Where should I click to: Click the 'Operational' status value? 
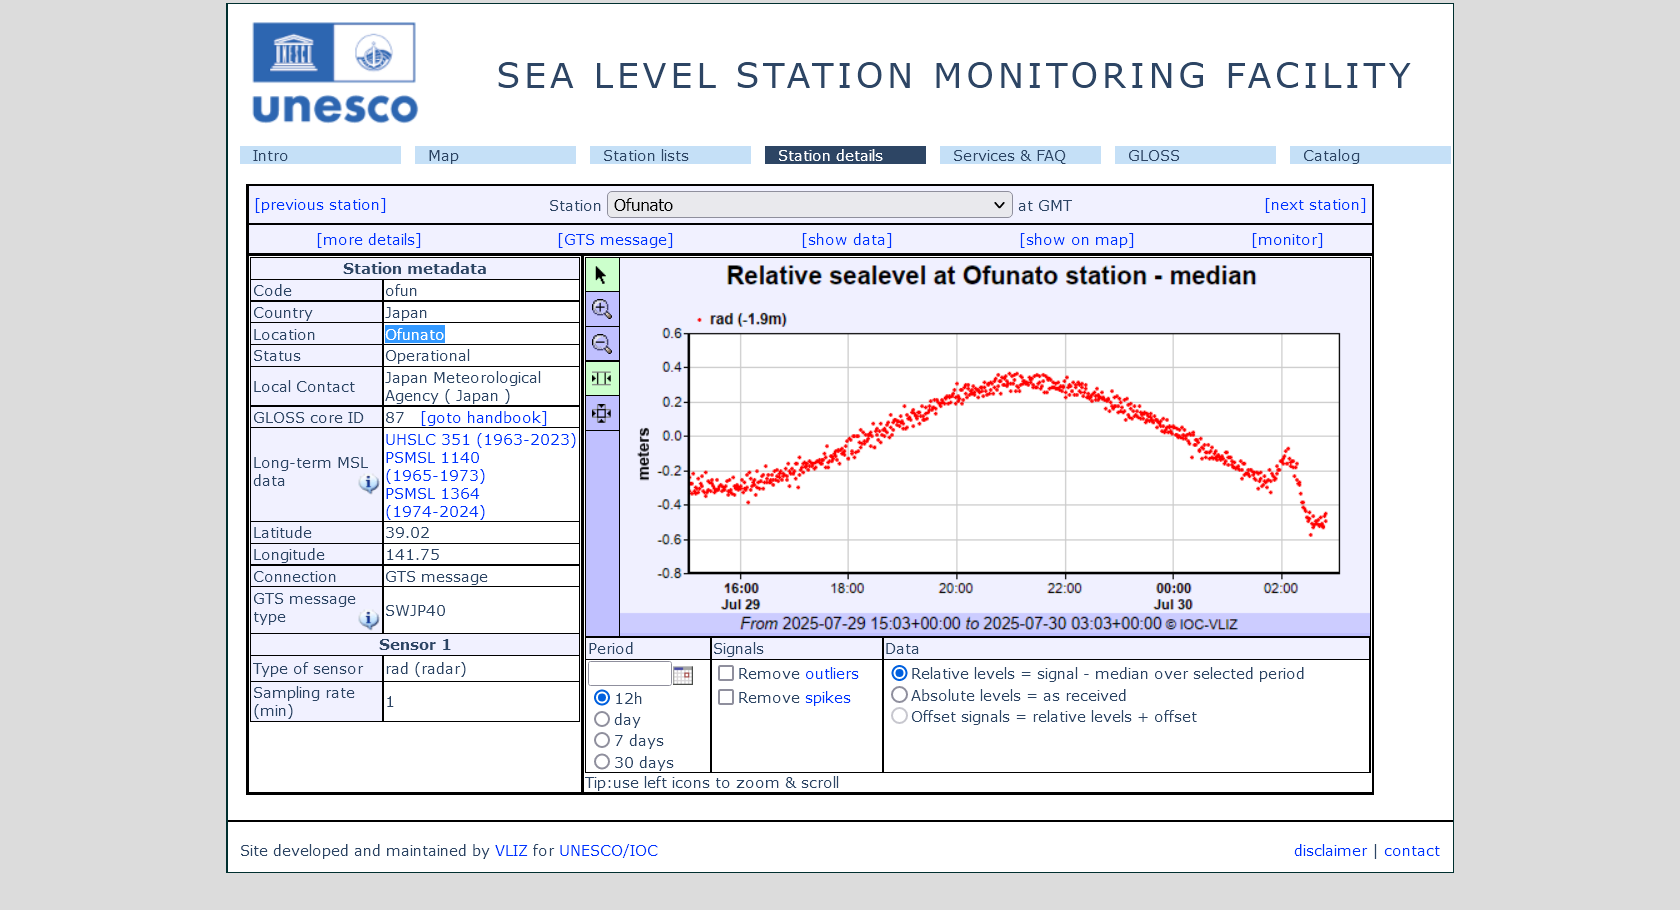pyautogui.click(x=427, y=356)
